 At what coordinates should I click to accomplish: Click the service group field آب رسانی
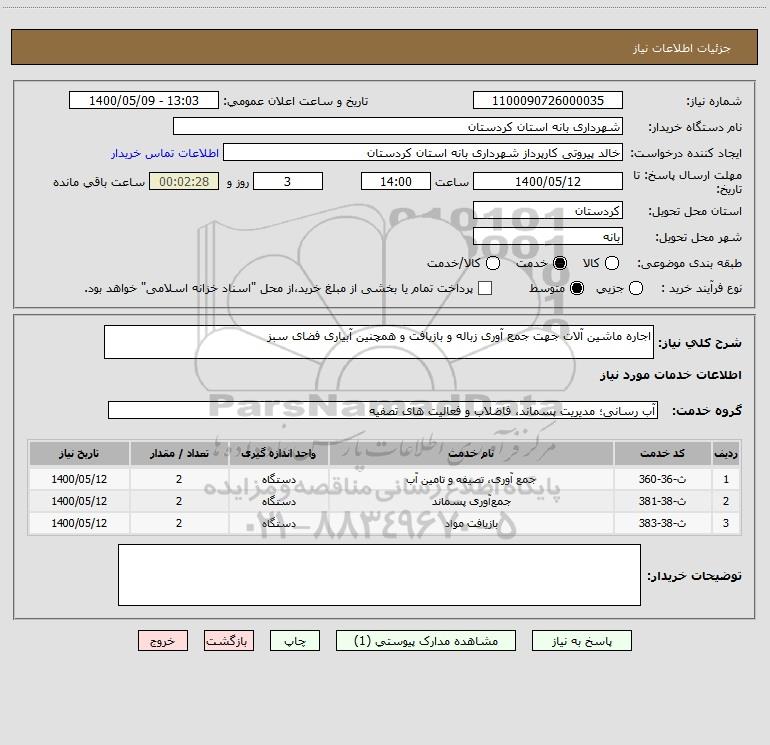[383, 411]
